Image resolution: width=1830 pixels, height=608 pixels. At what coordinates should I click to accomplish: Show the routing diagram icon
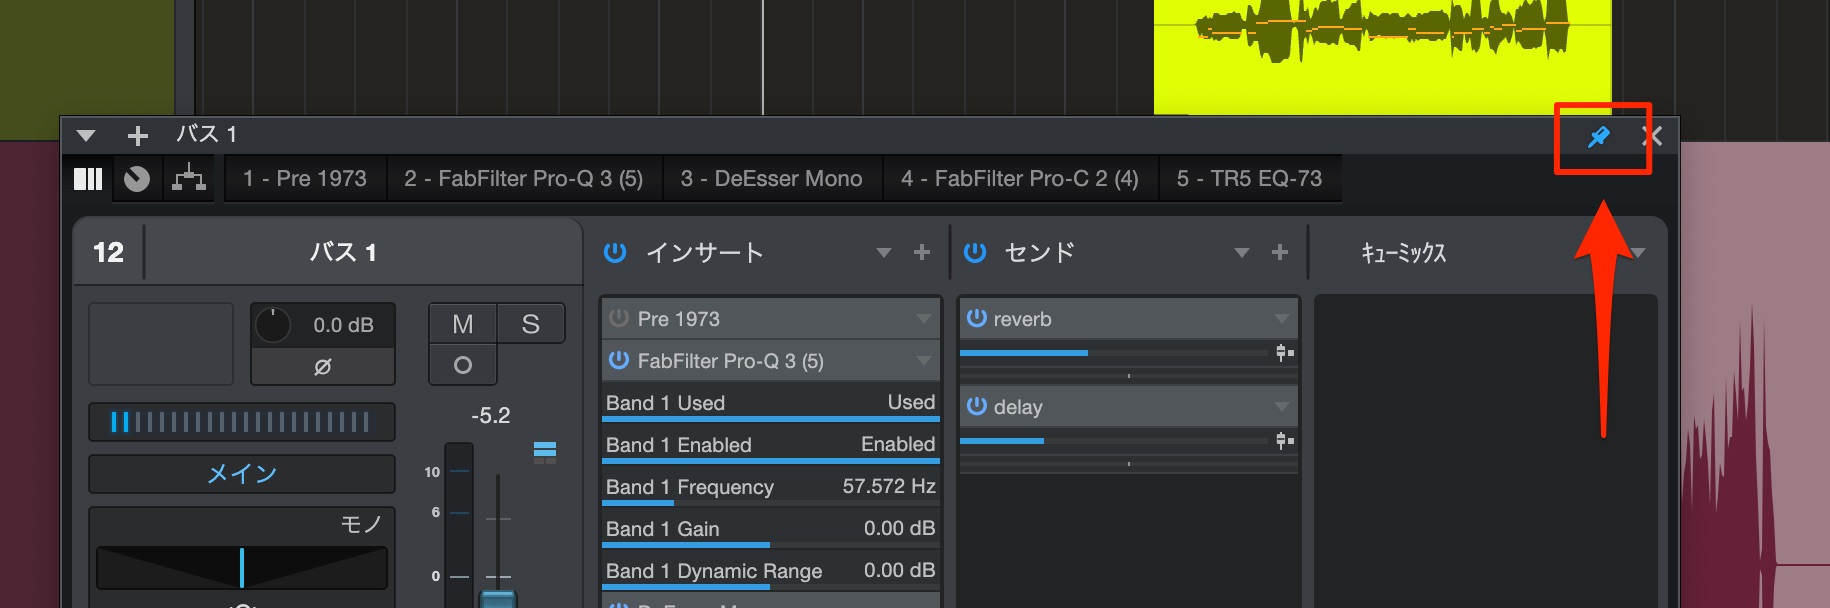coord(188,179)
